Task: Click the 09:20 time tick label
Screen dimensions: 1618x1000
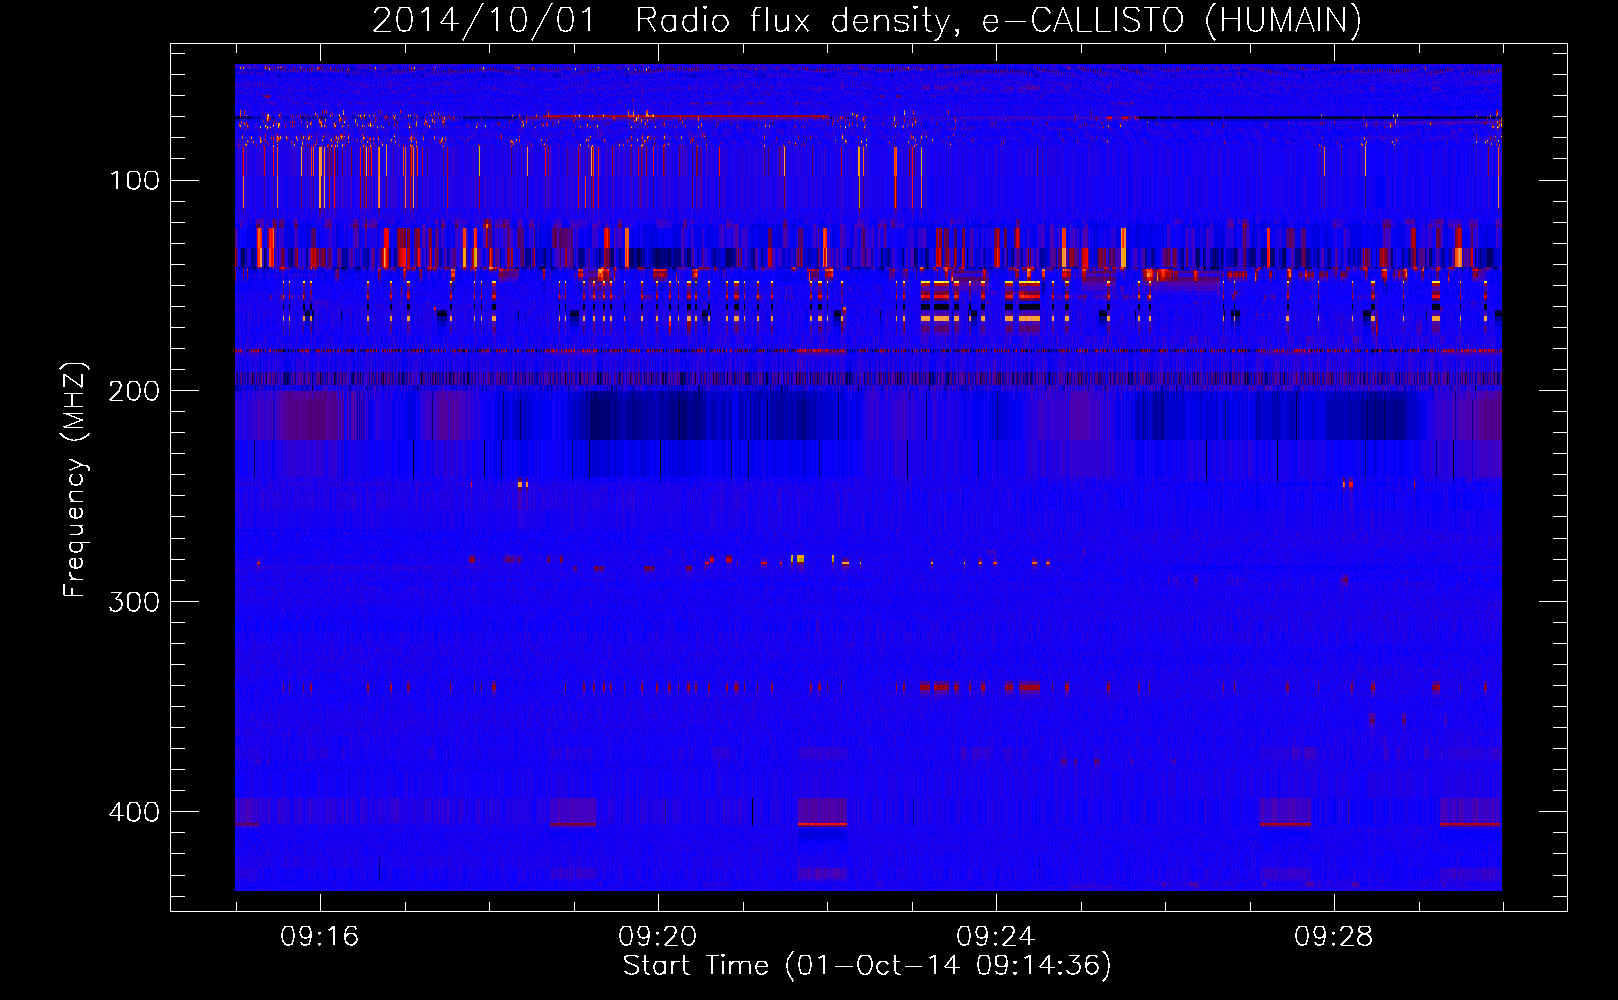Action: coord(657,937)
